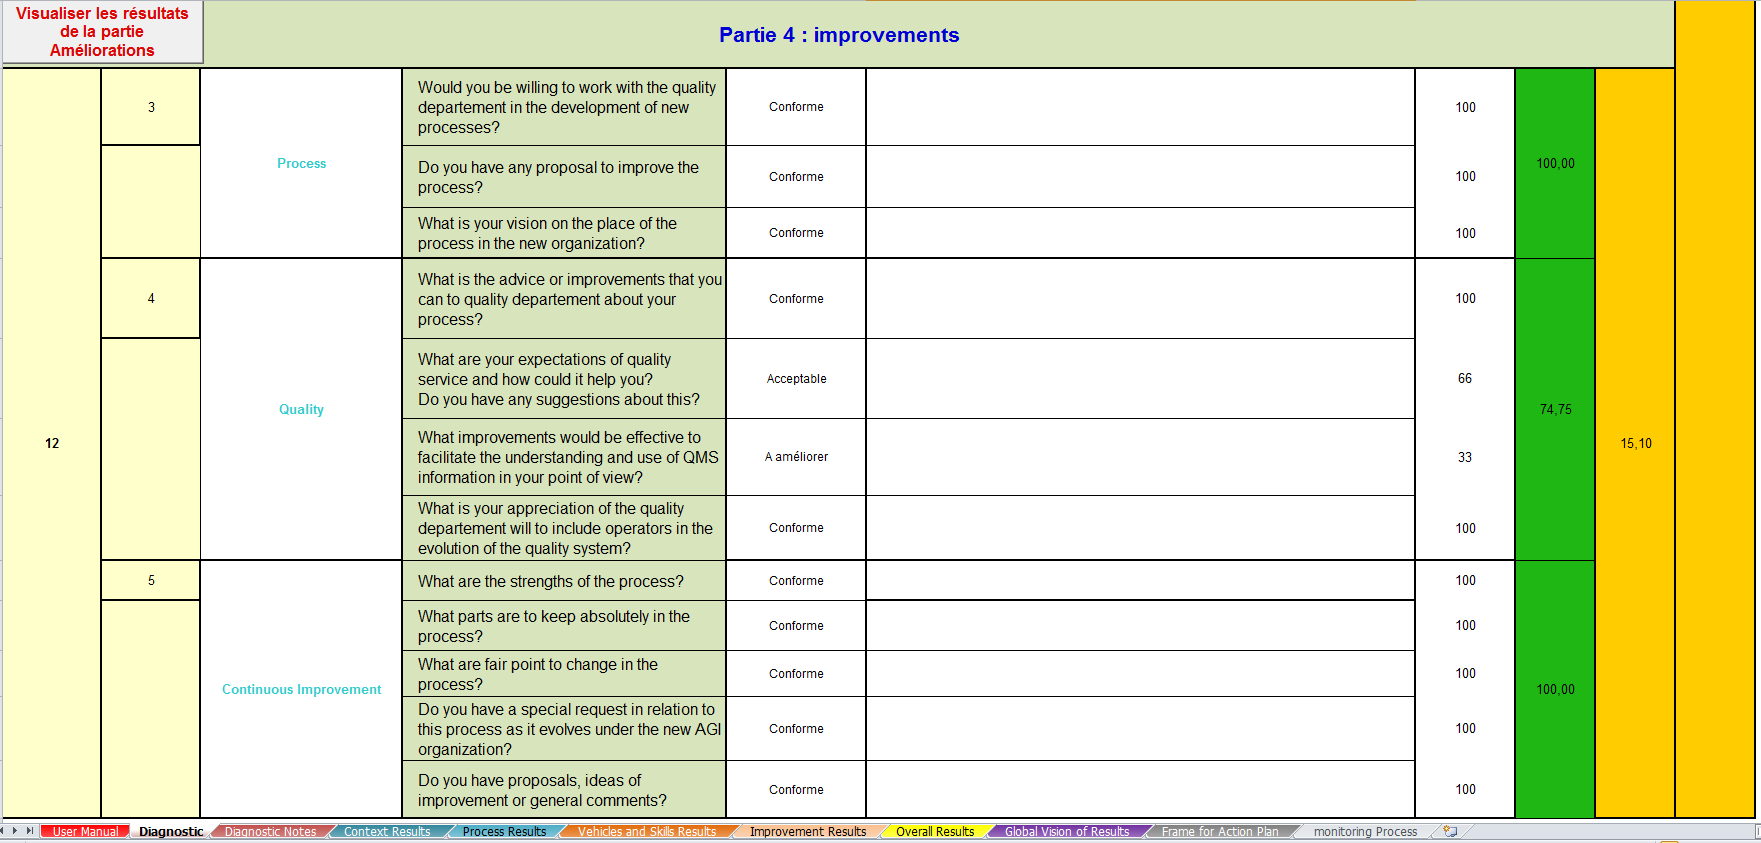This screenshot has height=843, width=1761.
Task: Click comment cell beside 'A améliorer' answer
Action: [1140, 457]
